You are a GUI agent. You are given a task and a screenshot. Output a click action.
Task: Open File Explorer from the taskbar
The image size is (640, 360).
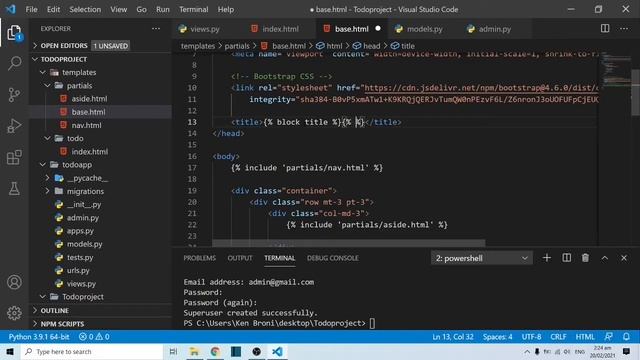[194, 351]
